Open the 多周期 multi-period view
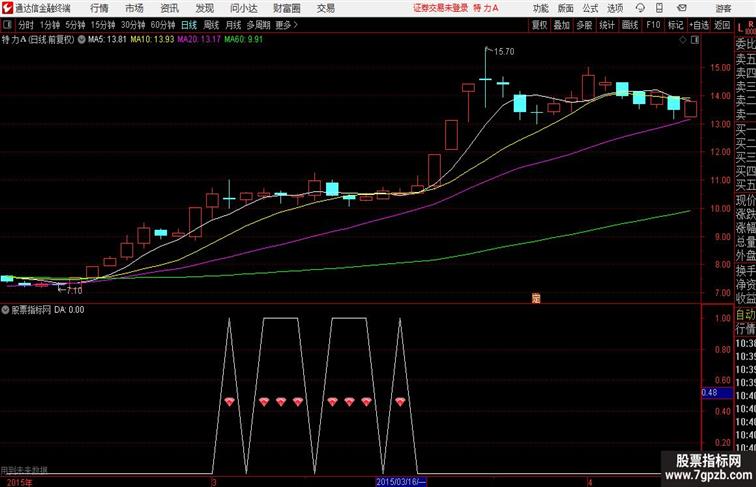Viewport: 756px width, 487px height. pos(258,25)
